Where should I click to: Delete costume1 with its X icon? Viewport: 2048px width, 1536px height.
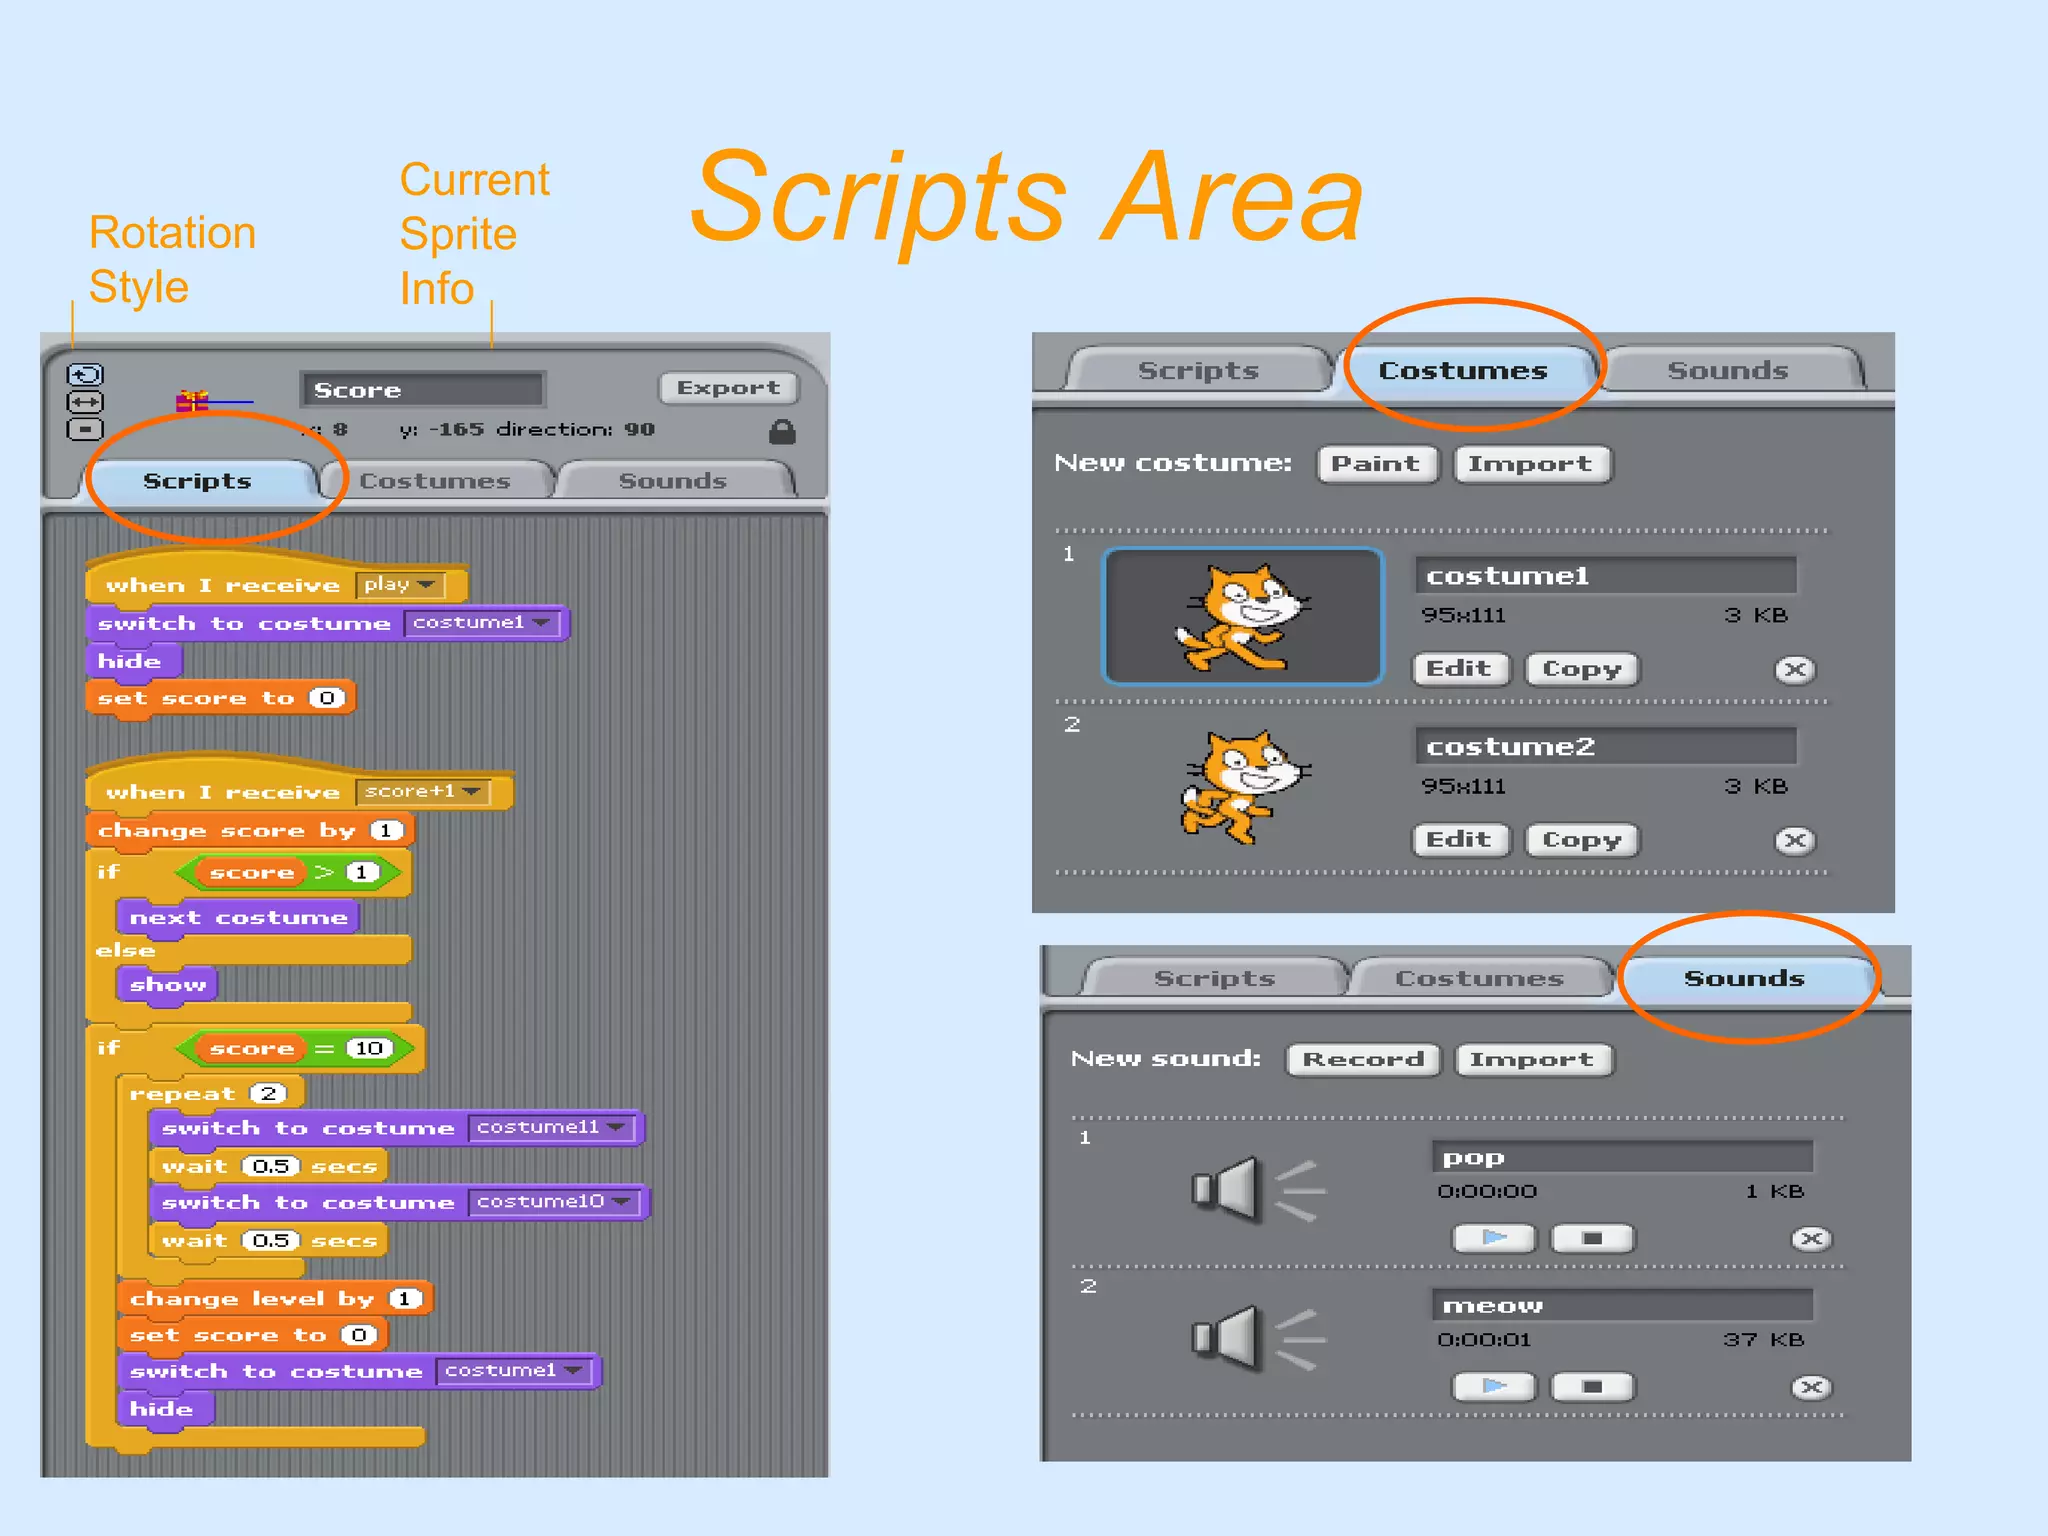[x=1795, y=670]
